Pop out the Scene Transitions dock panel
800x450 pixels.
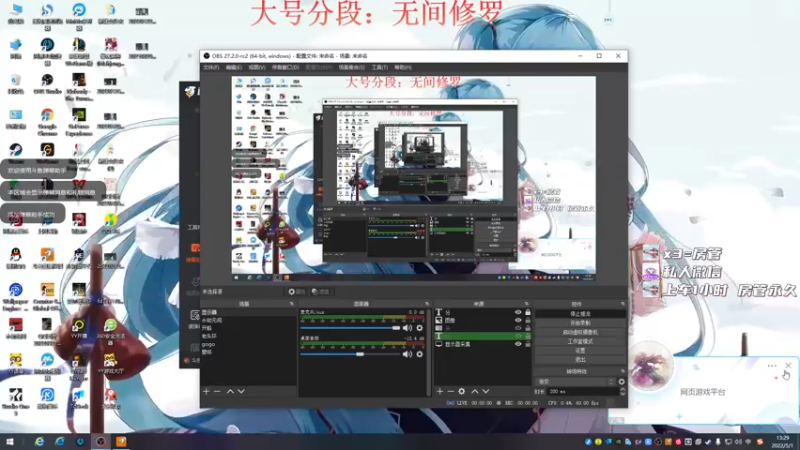(x=622, y=371)
